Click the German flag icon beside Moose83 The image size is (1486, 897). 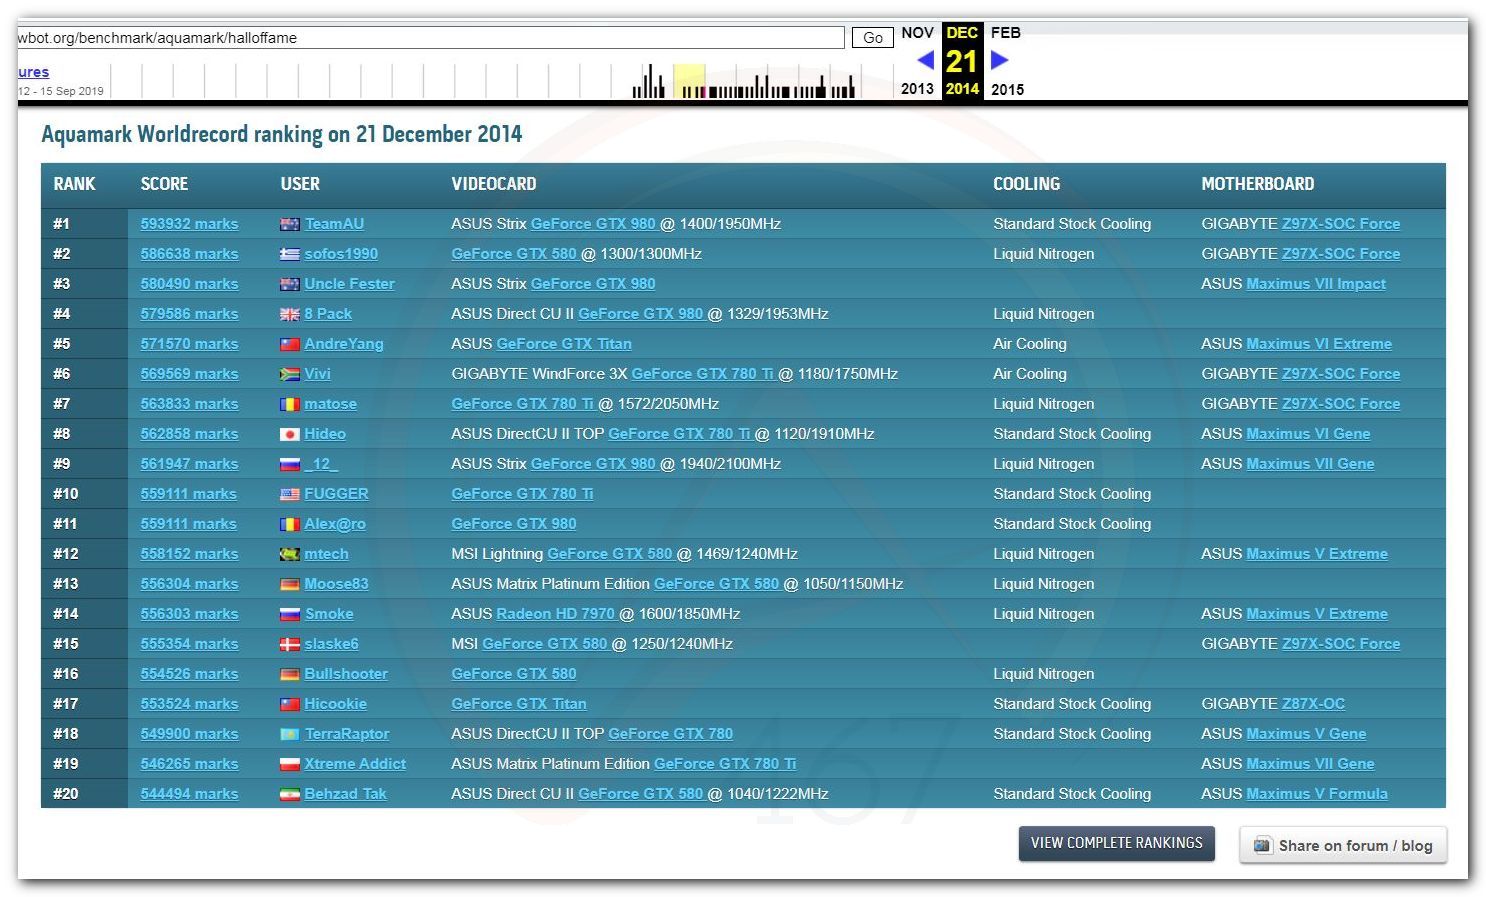290,585
